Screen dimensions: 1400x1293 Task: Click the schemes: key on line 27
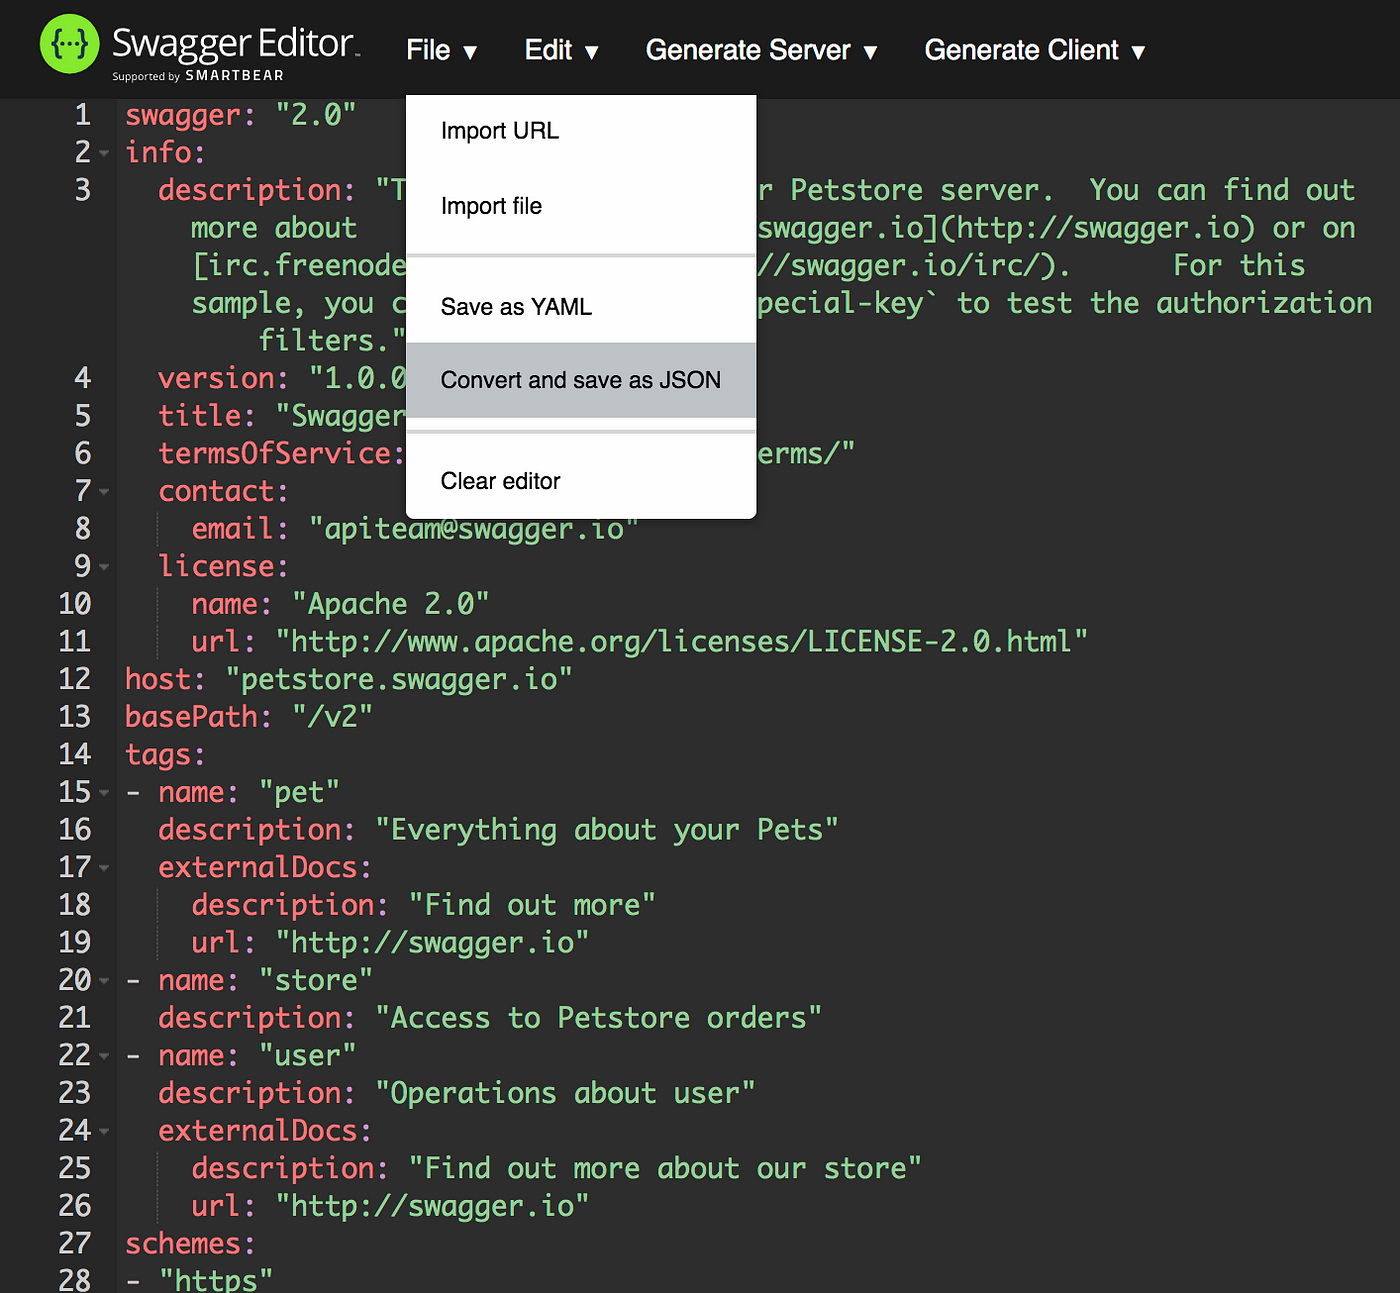coord(190,1244)
